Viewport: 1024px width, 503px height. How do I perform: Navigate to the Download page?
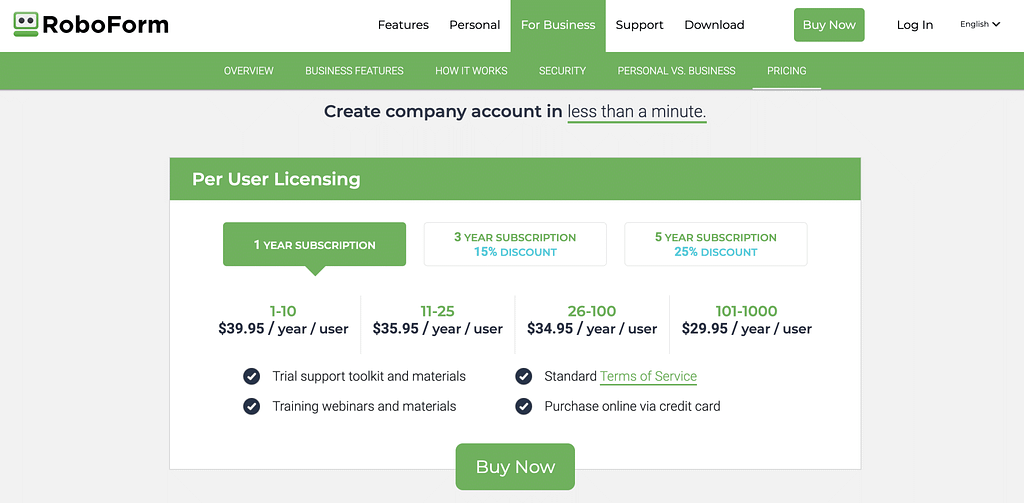(714, 25)
